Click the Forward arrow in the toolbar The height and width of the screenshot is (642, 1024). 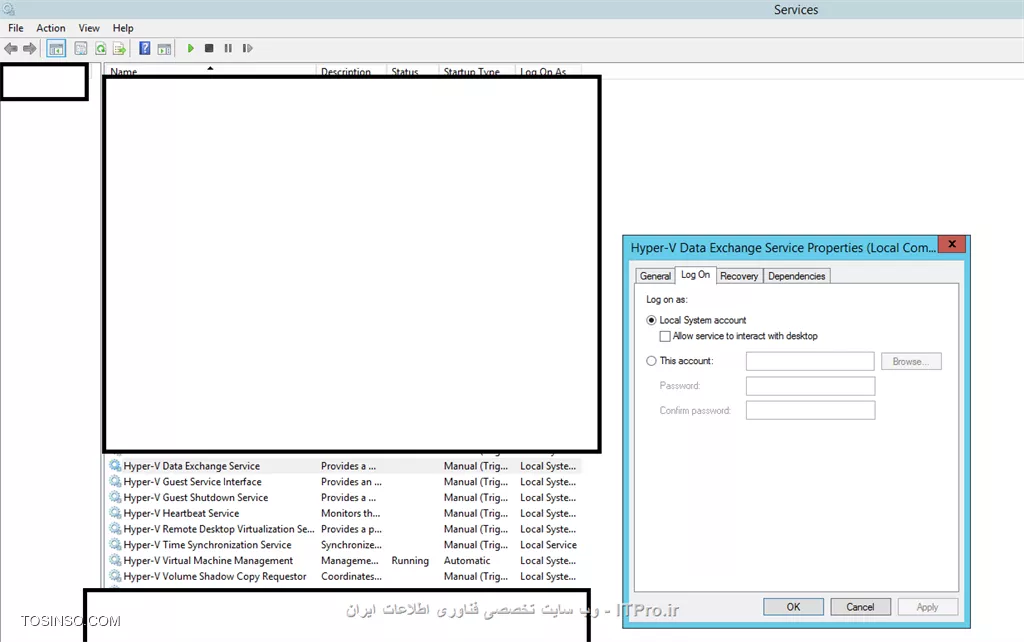click(x=29, y=48)
